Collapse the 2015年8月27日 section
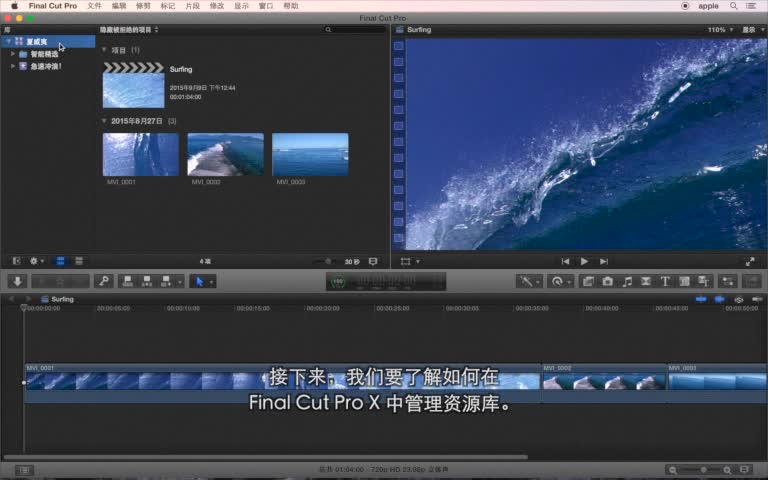The image size is (768, 480). (x=104, y=120)
